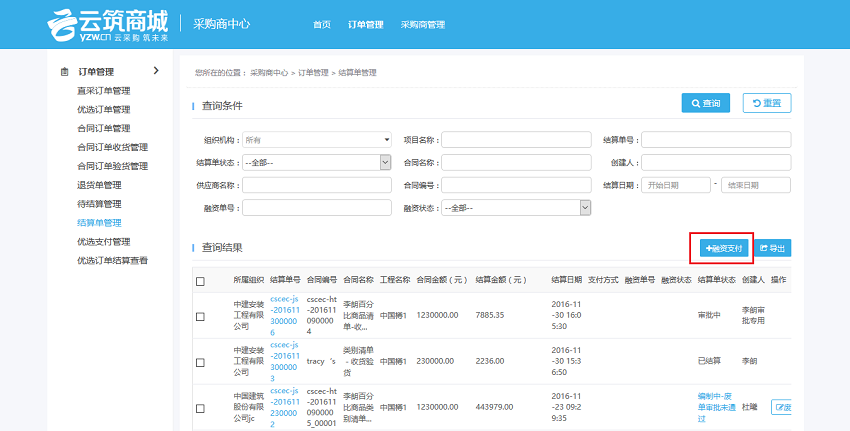850x431 pixels.
Task: Click contract number cell tracy's
Action: tap(321, 361)
